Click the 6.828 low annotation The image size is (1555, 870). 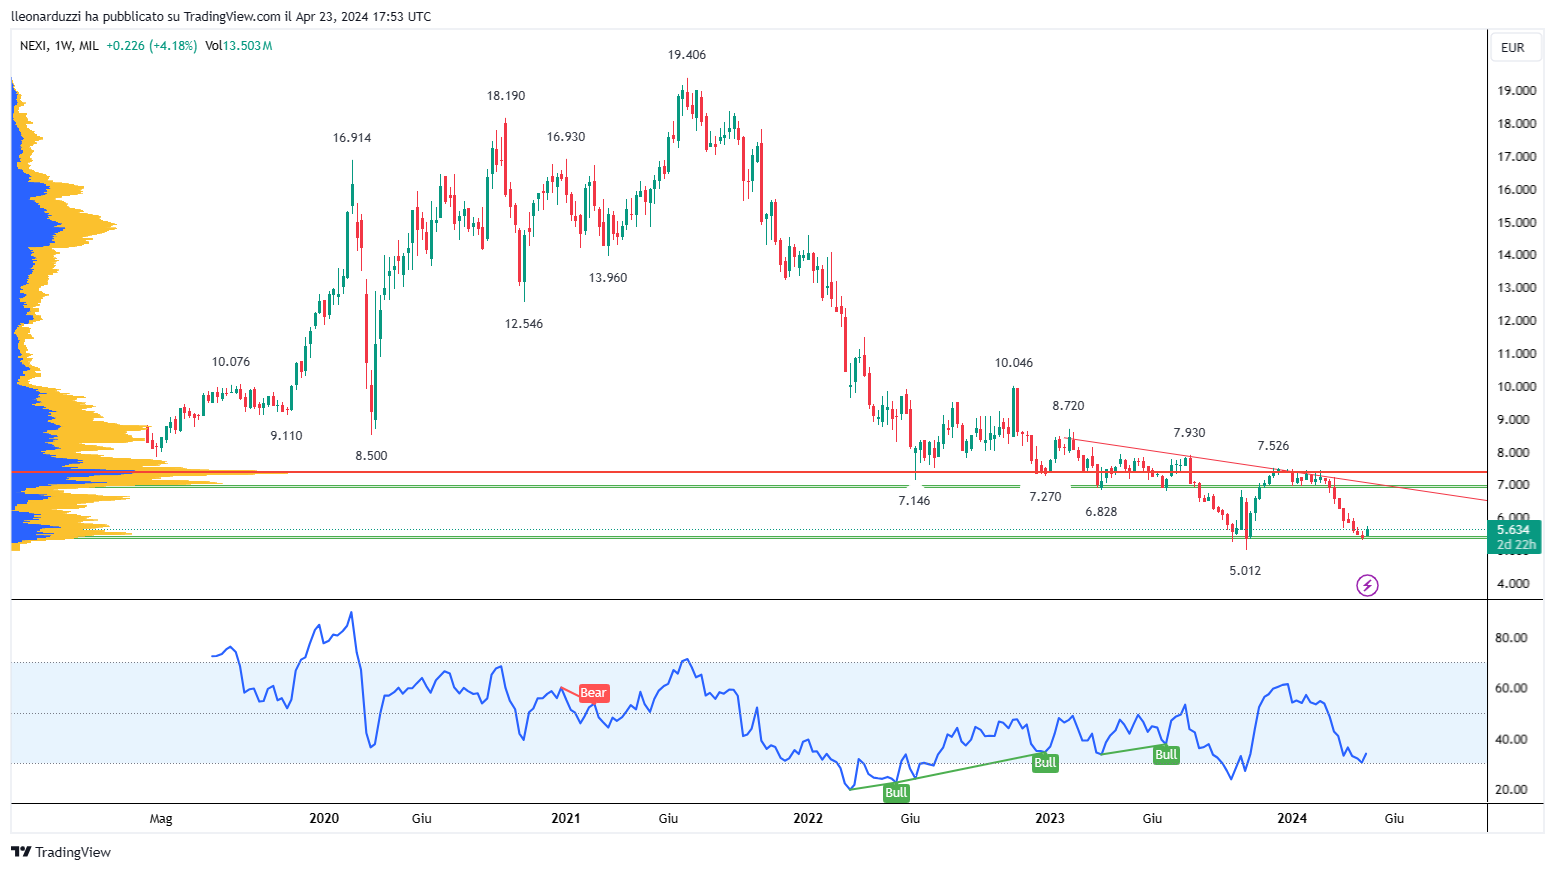tap(1101, 512)
